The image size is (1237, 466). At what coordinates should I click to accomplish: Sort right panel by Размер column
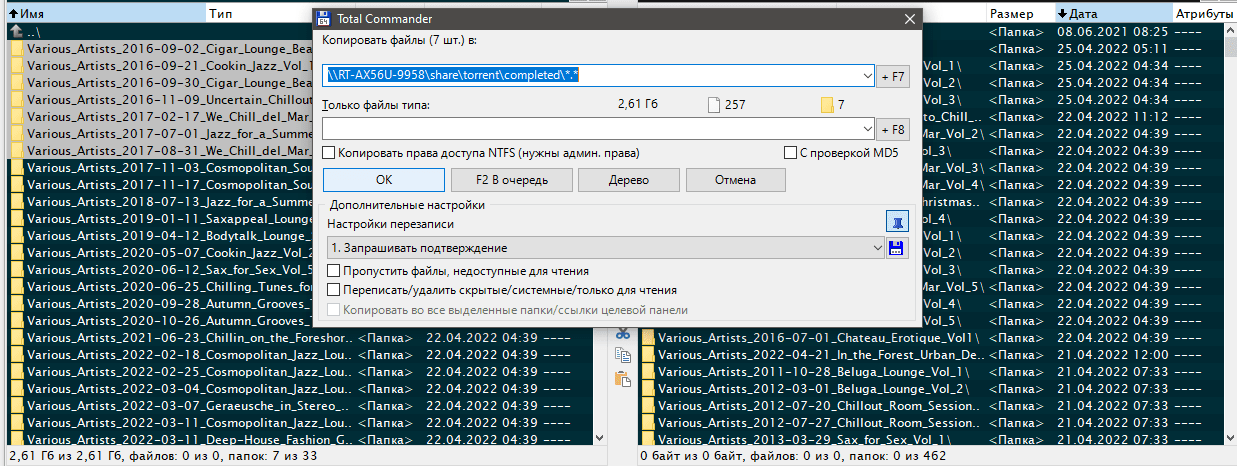pyautogui.click(x=1020, y=14)
